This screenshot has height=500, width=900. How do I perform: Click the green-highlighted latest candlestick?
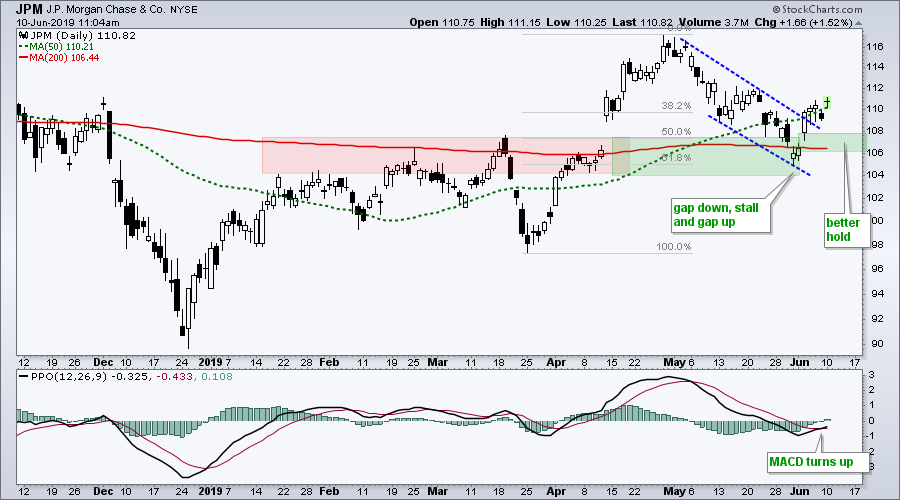click(x=827, y=102)
